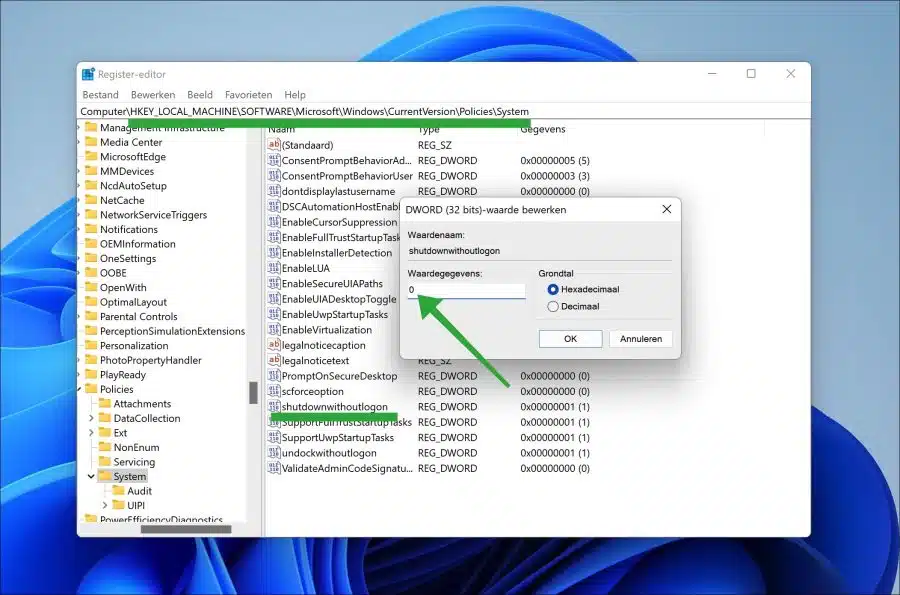Viewport: 900px width, 595px height.
Task: Expand the DataCollection tree node
Action: point(91,418)
